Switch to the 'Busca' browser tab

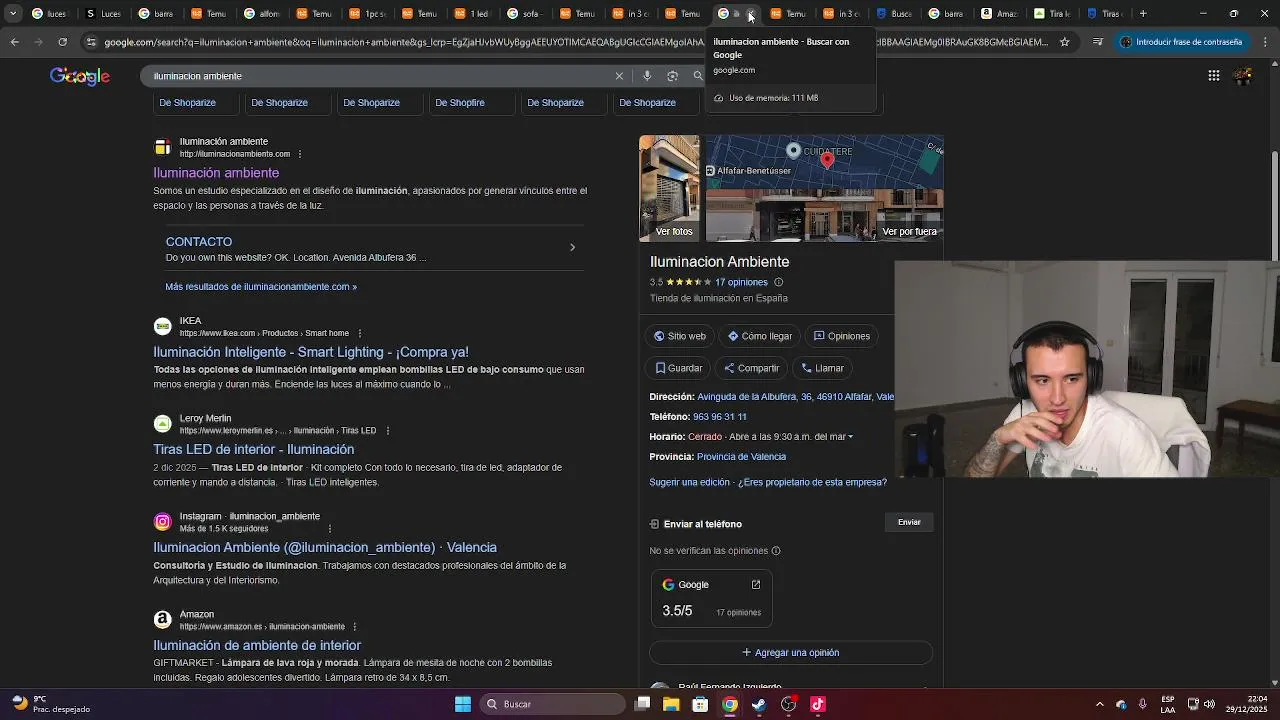892,14
